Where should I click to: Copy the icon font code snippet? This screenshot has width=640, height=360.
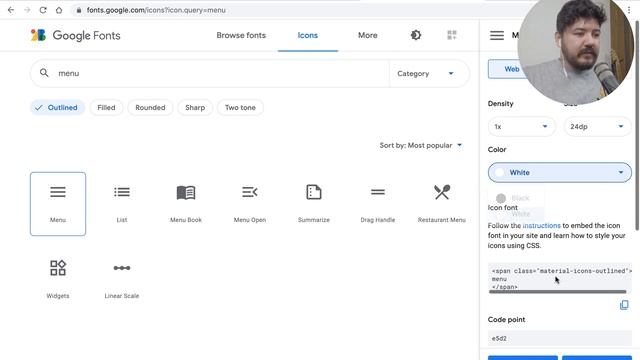tap(624, 305)
